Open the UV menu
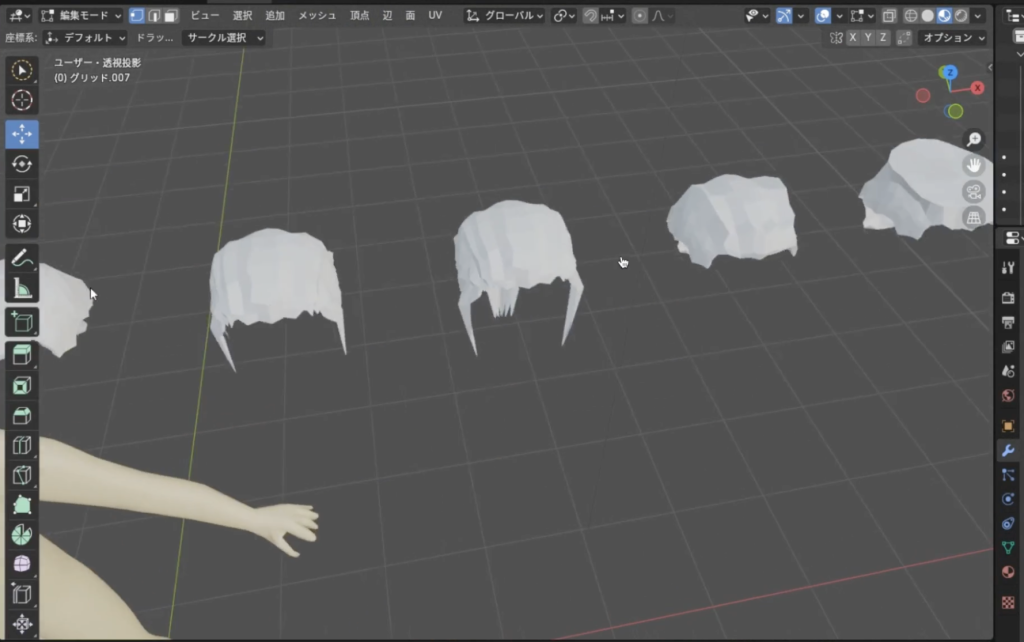 tap(435, 16)
